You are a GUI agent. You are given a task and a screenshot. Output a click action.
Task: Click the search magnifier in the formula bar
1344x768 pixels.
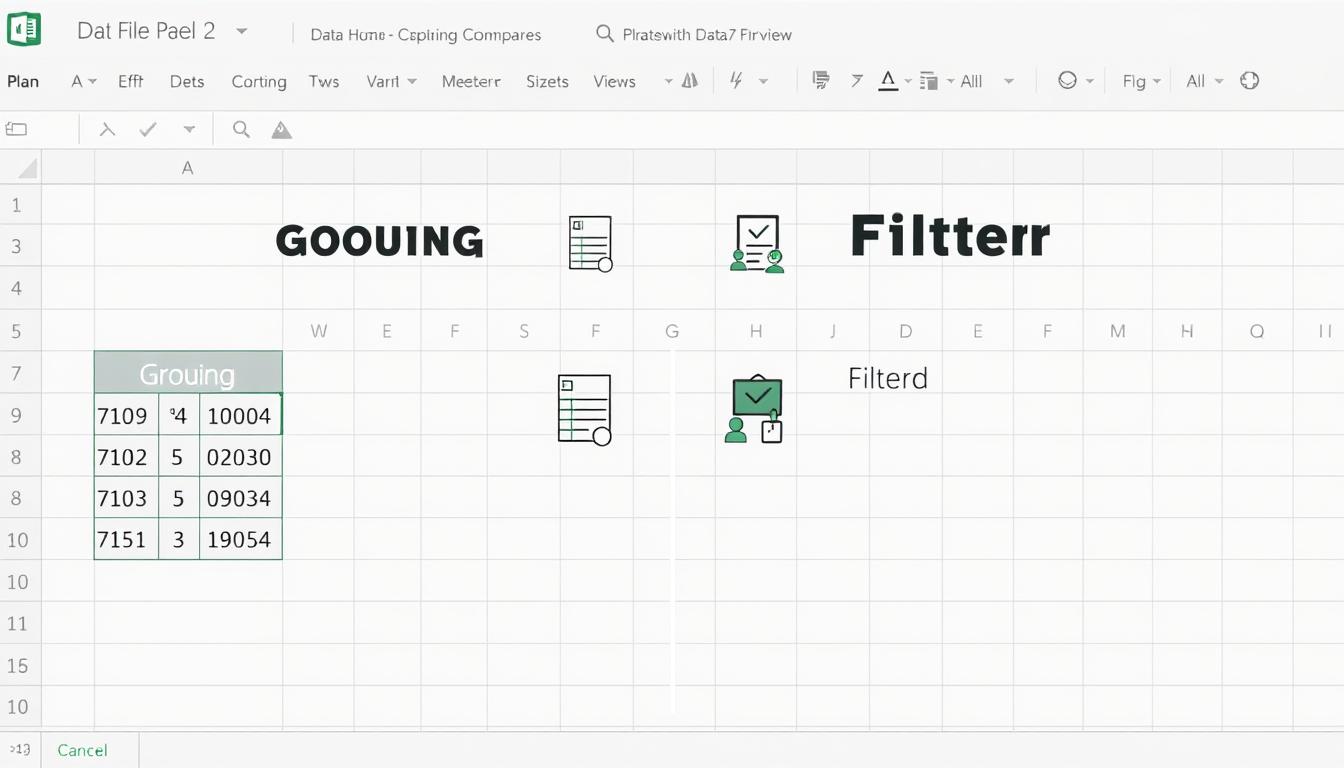pyautogui.click(x=240, y=129)
